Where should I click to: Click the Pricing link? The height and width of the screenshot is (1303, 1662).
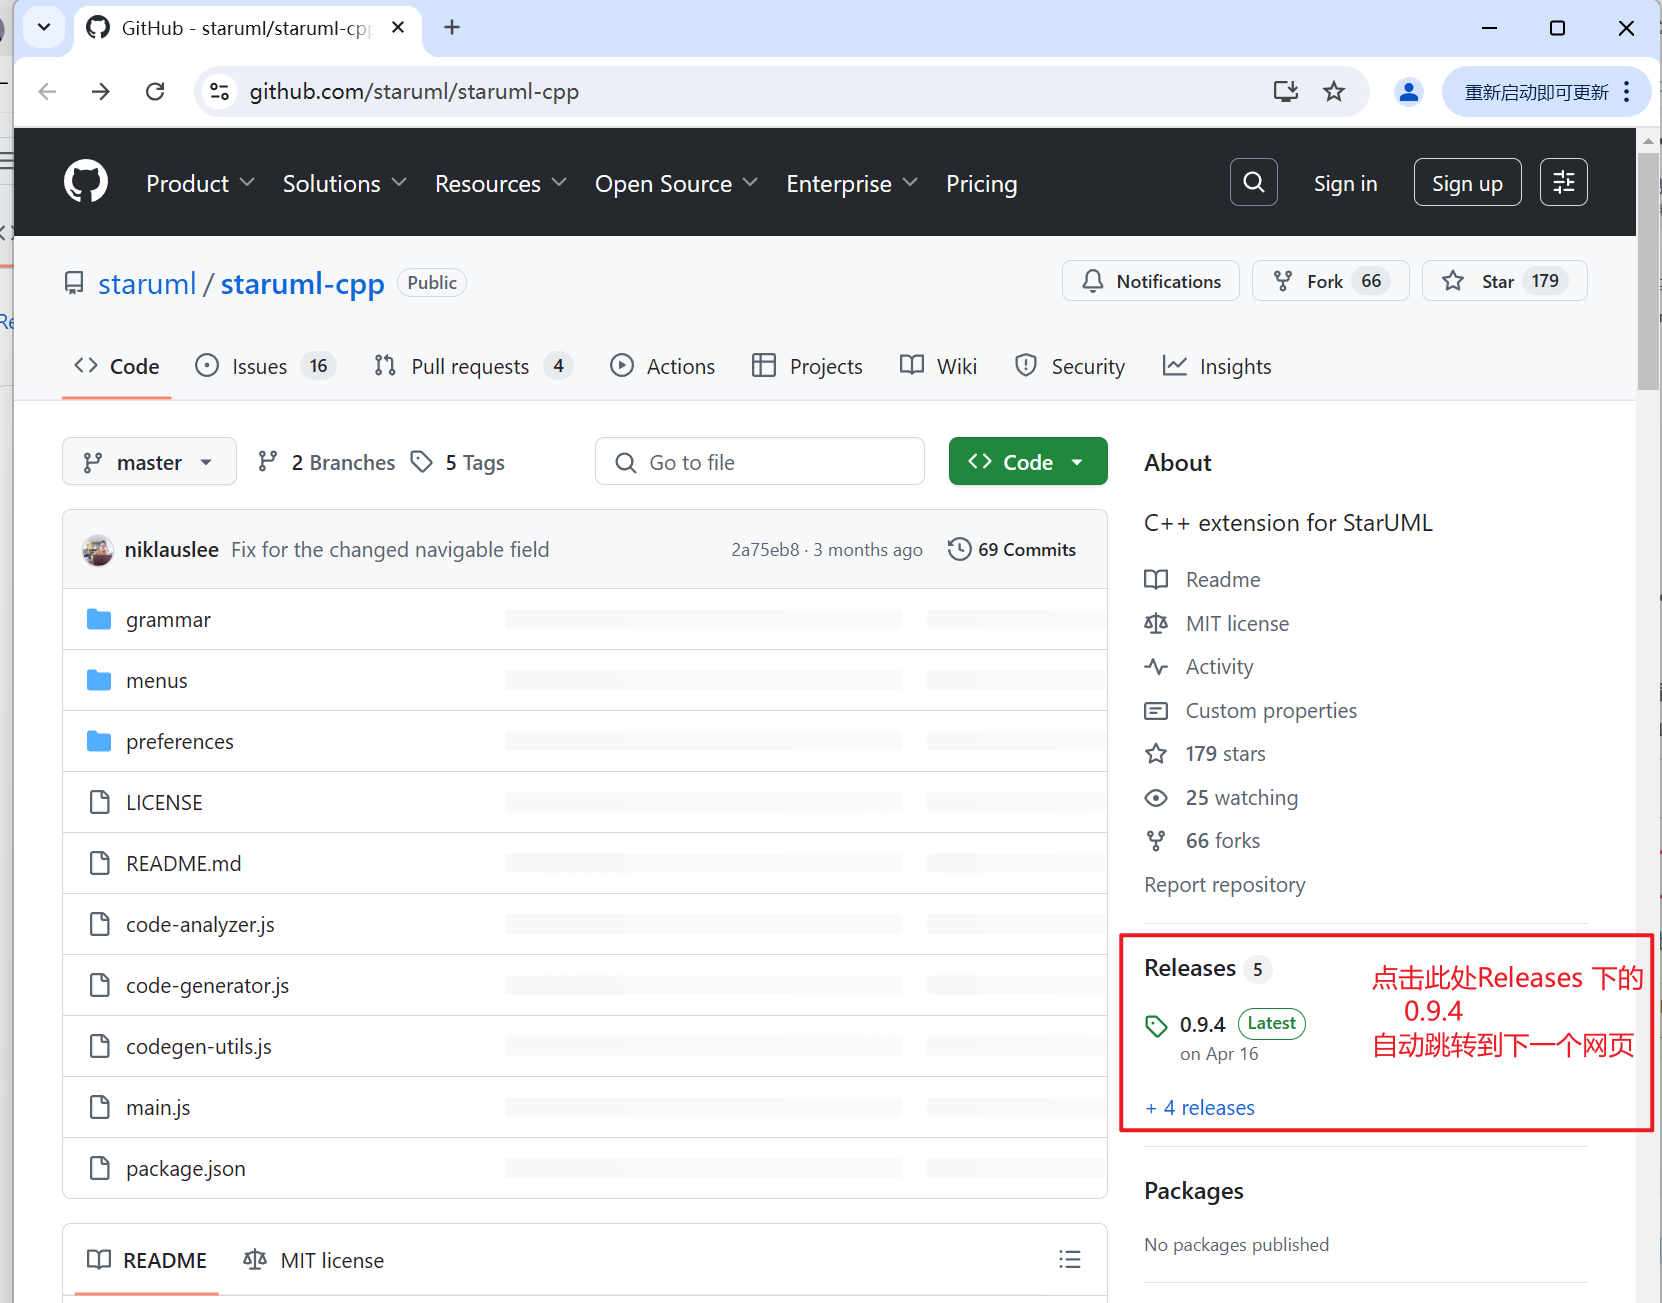pyautogui.click(x=981, y=184)
